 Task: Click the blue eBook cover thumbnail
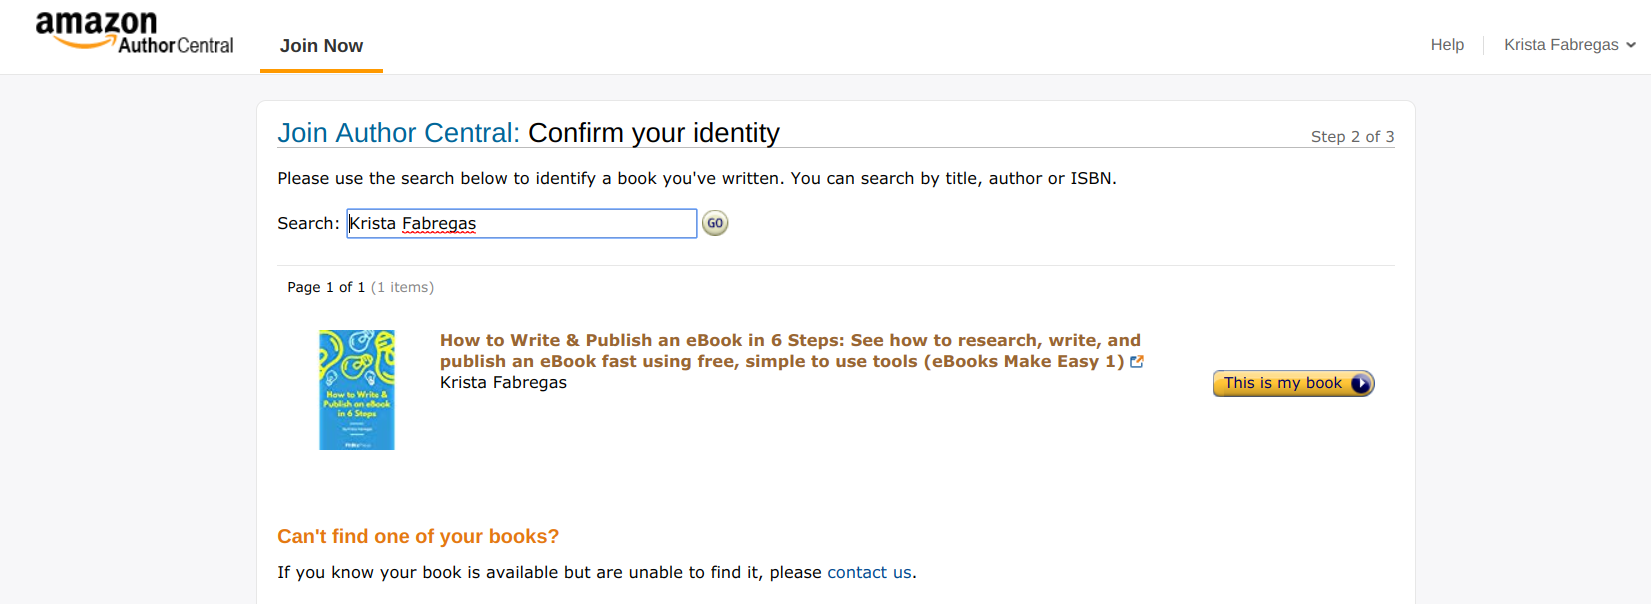(357, 390)
